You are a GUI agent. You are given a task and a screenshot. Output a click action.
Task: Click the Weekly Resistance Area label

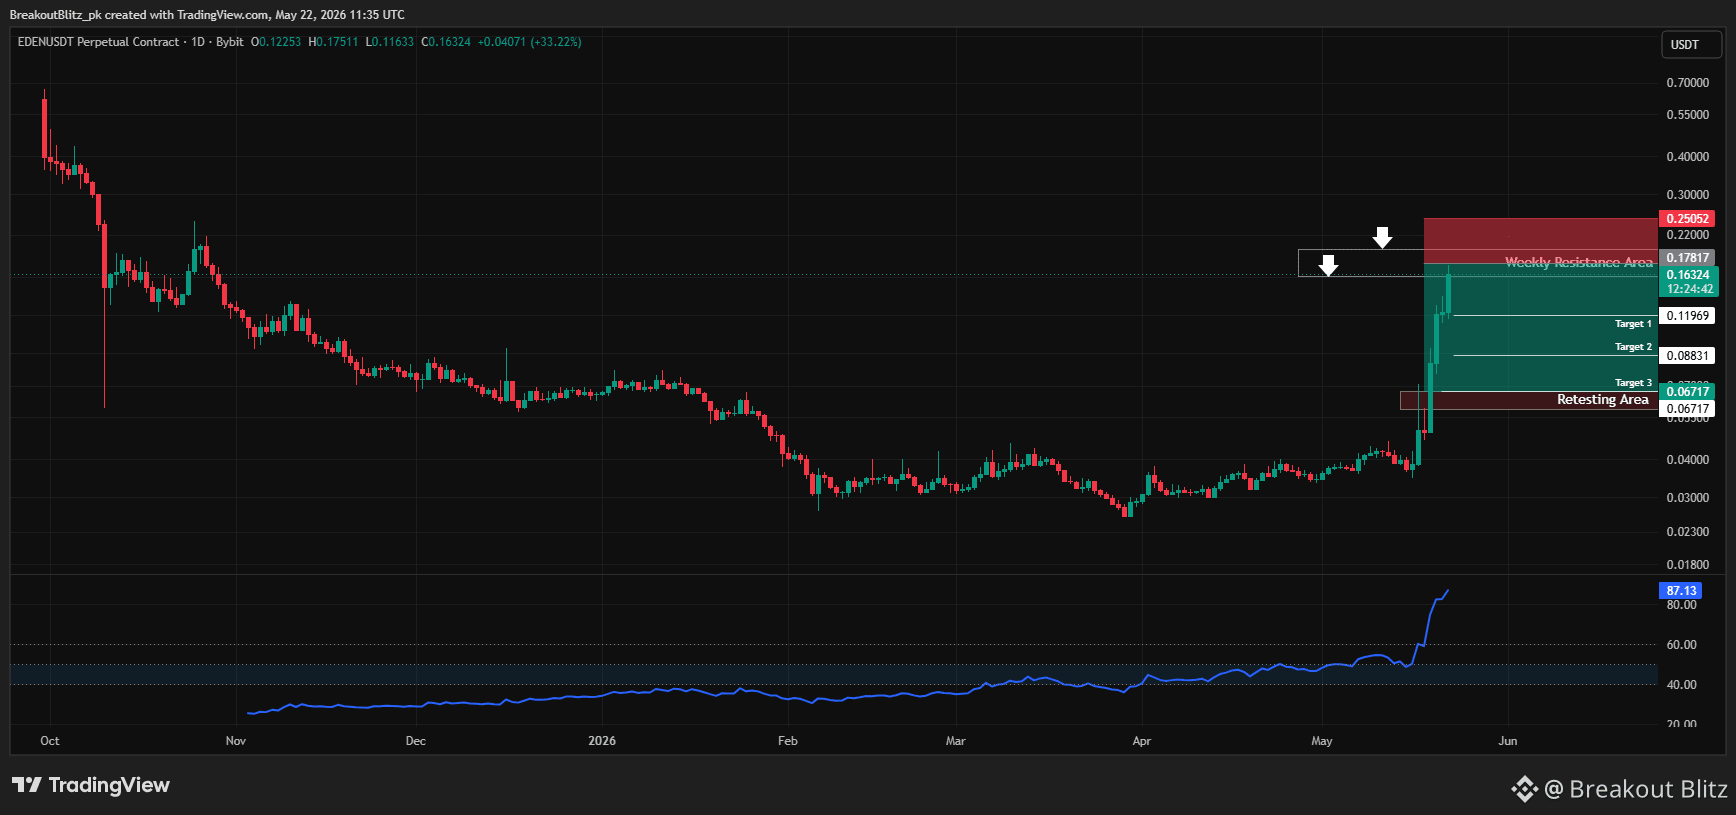(x=1579, y=263)
